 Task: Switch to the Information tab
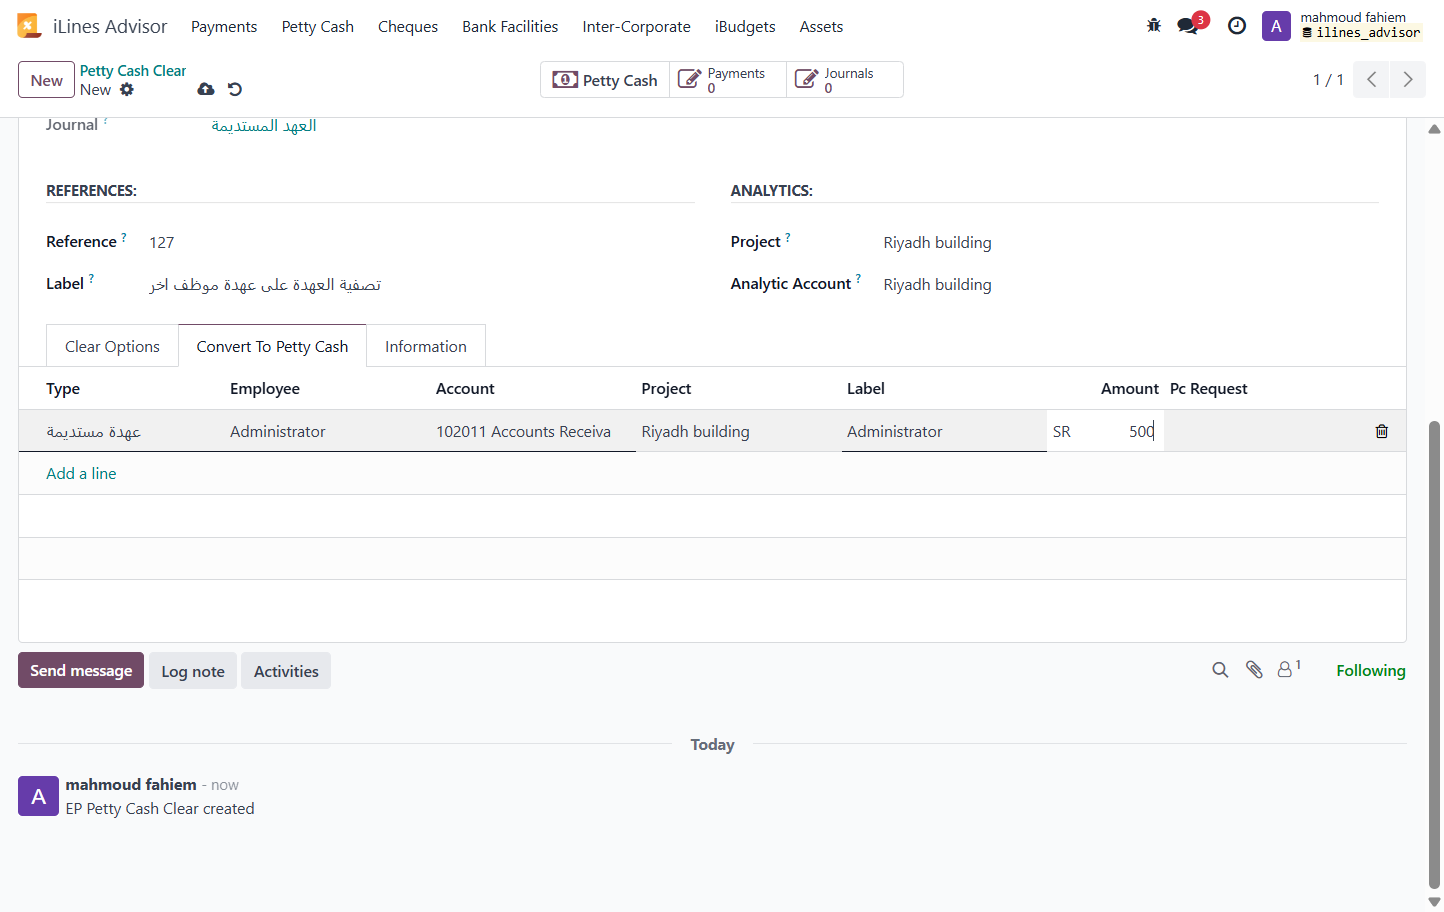(x=426, y=346)
